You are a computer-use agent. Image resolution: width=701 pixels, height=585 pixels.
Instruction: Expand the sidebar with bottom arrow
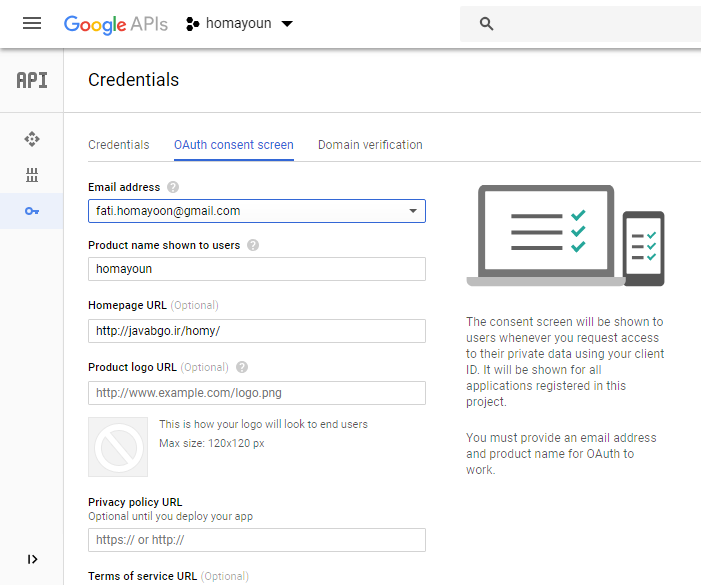[x=32, y=559]
